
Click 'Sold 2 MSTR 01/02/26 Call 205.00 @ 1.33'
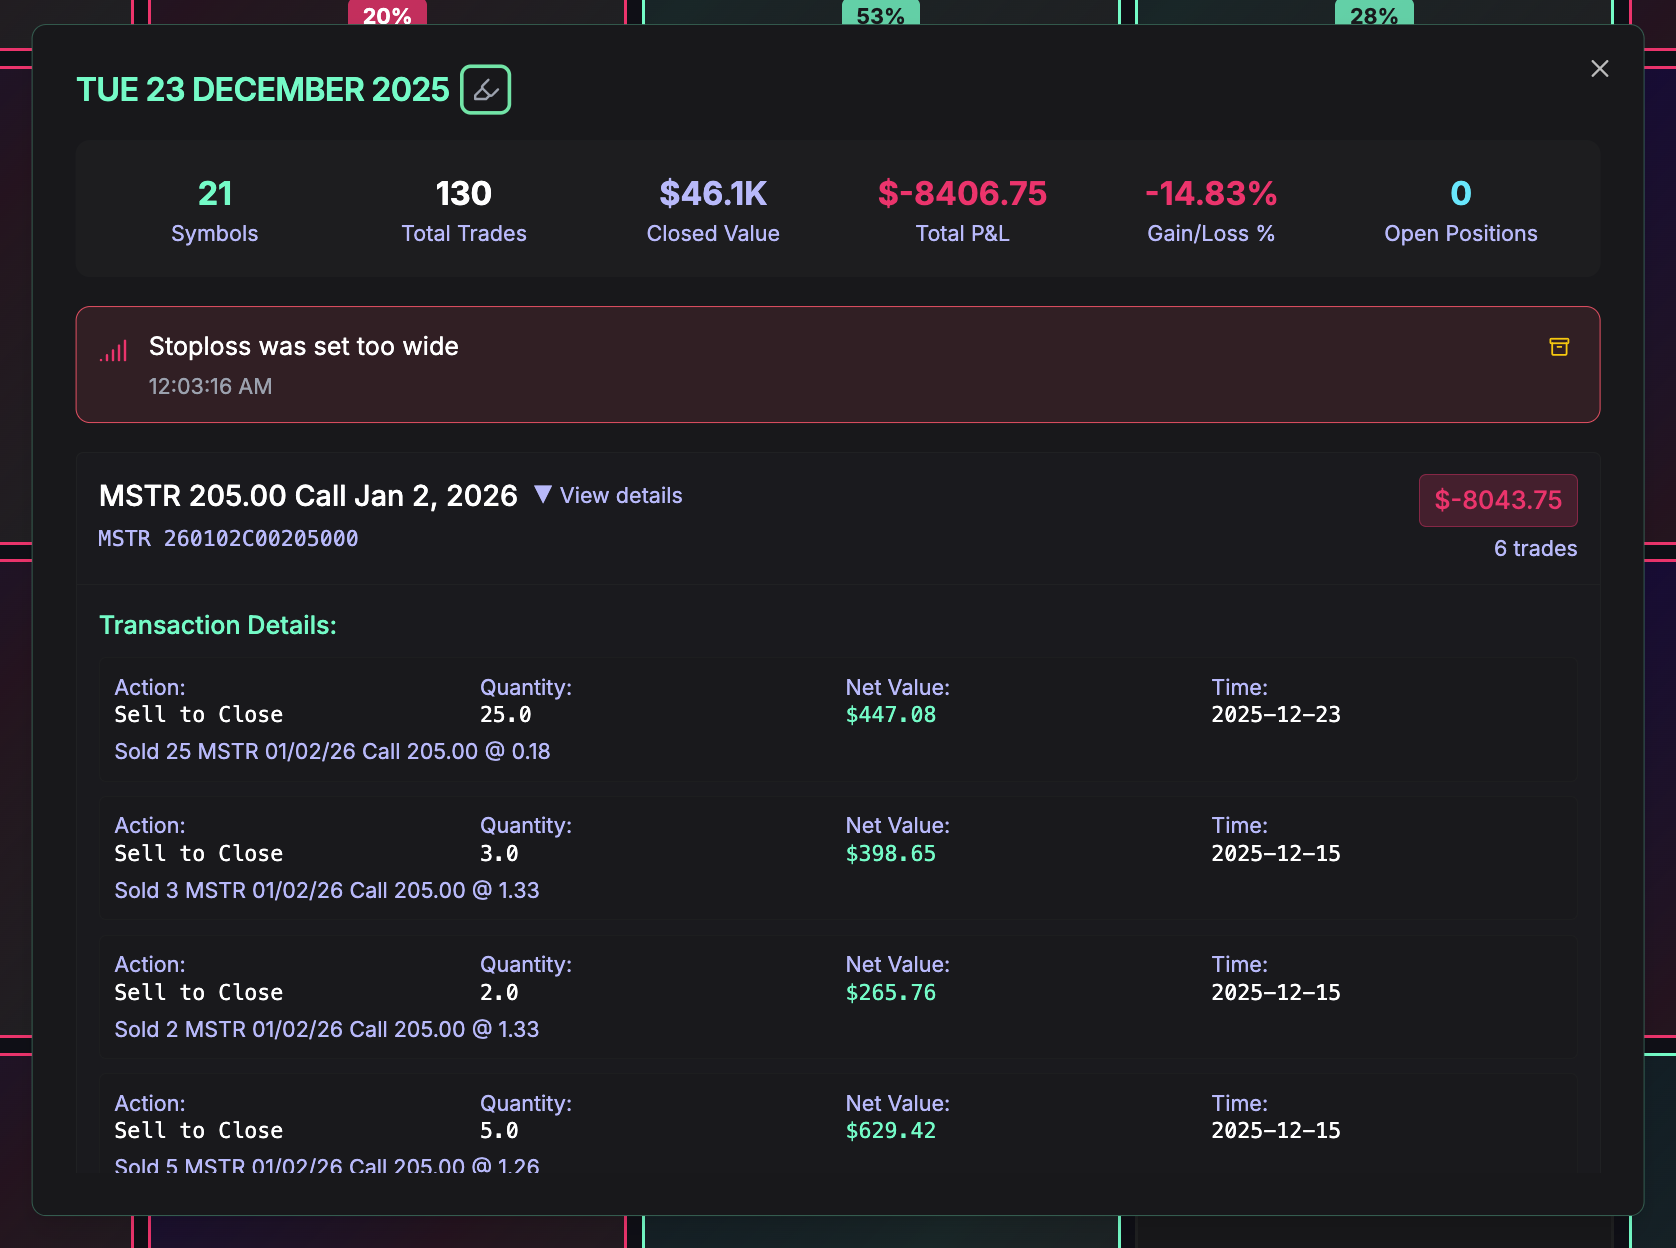[x=327, y=1029]
